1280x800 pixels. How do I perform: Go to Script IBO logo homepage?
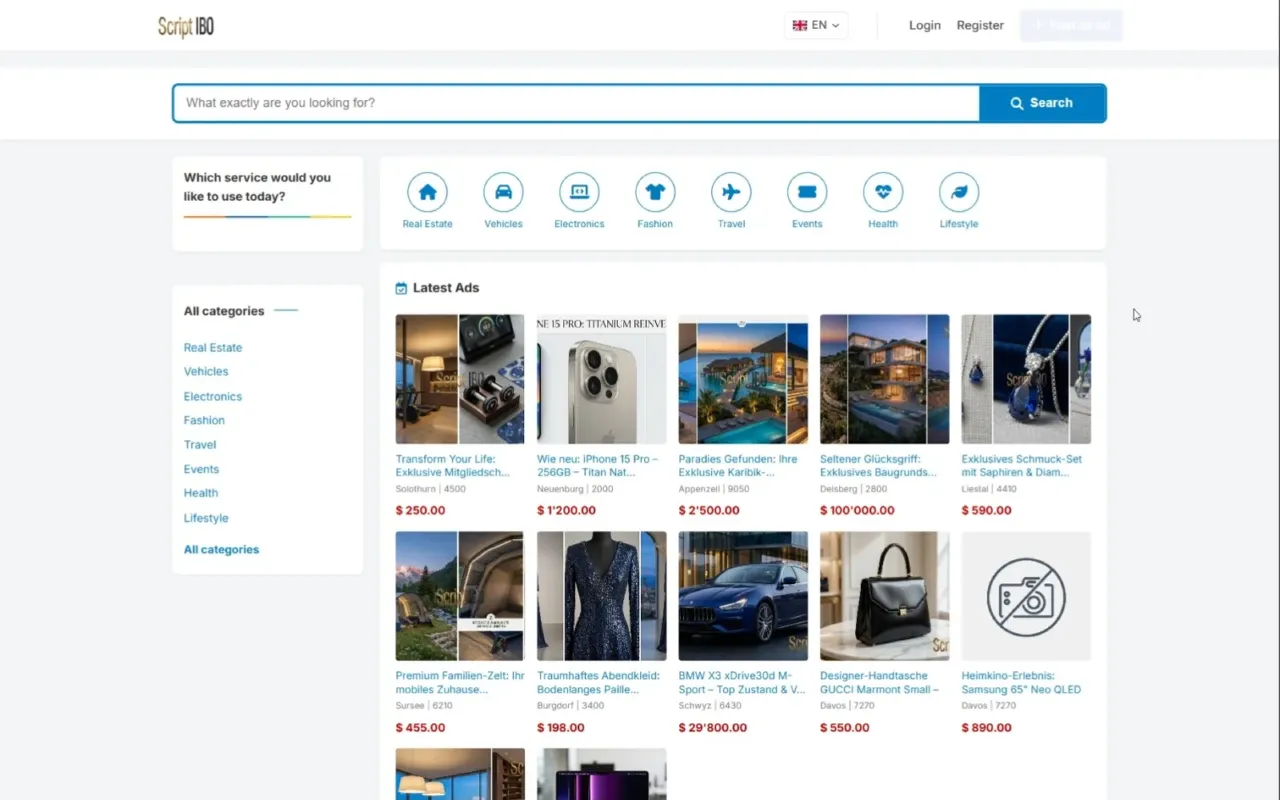point(186,26)
